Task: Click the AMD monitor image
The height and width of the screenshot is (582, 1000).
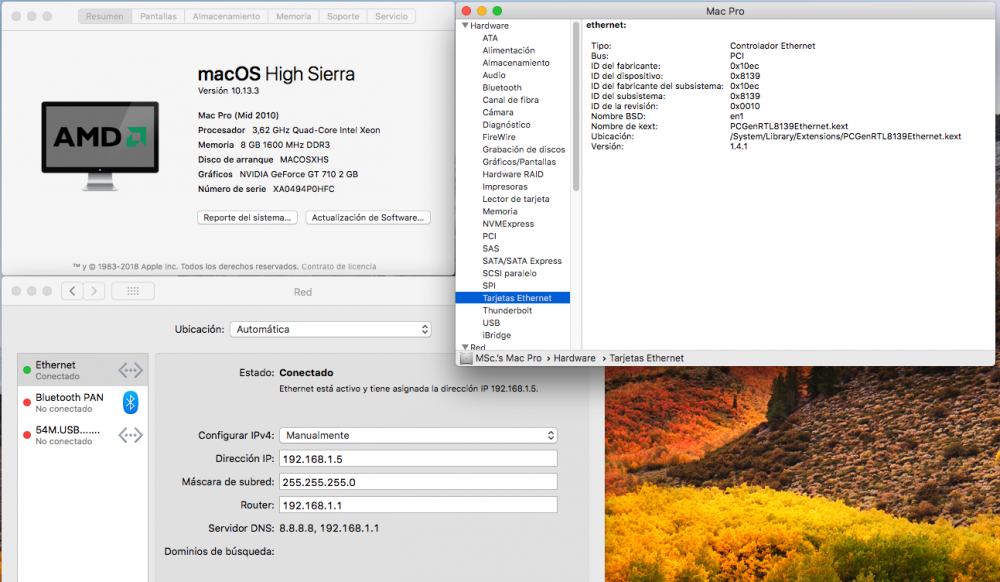Action: (100, 146)
